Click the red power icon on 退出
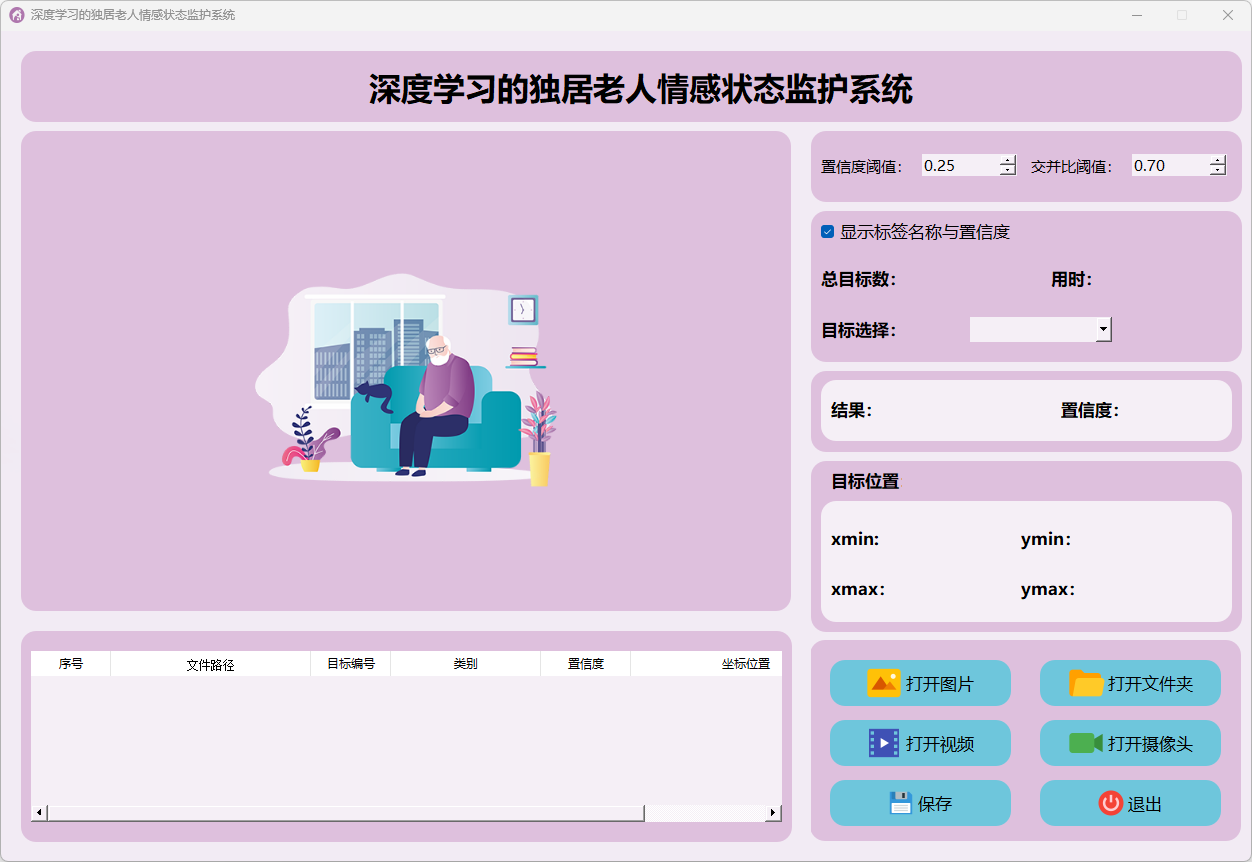This screenshot has height=862, width=1252. [1110, 803]
